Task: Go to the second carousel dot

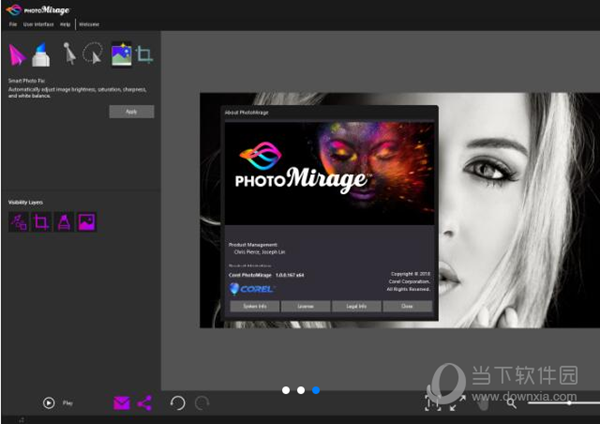Action: coord(301,390)
